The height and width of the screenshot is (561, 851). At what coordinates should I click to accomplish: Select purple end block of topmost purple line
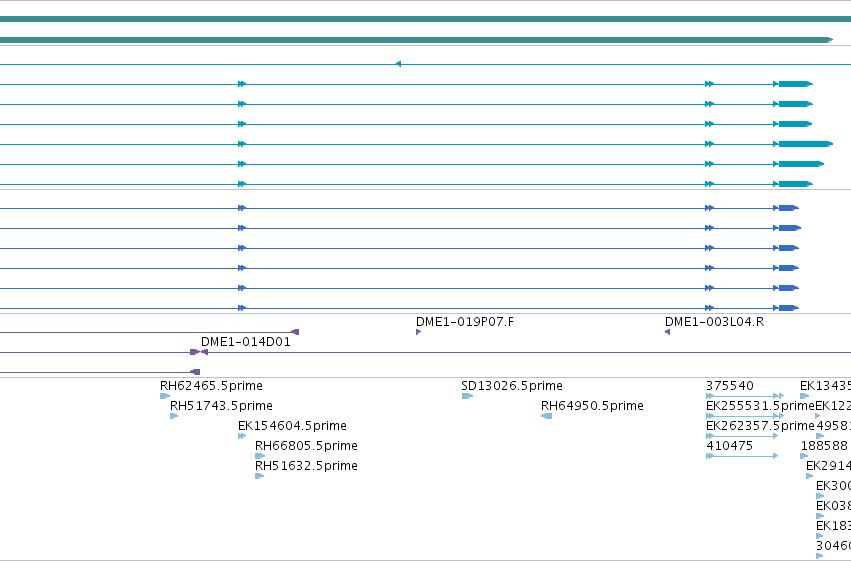[x=295, y=332]
